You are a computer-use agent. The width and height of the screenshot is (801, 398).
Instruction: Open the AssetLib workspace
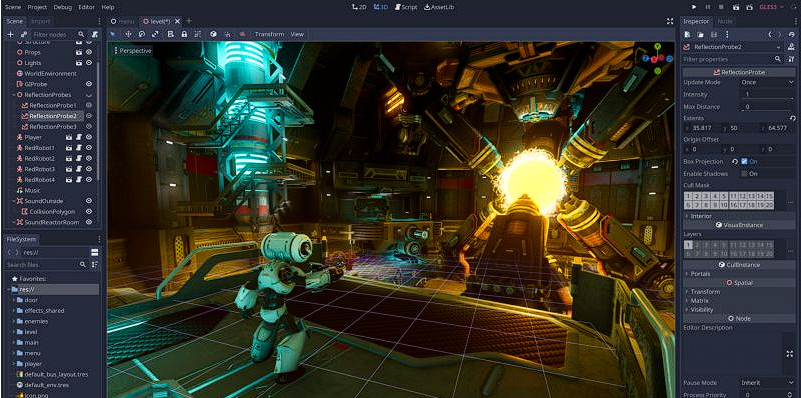[x=439, y=7]
